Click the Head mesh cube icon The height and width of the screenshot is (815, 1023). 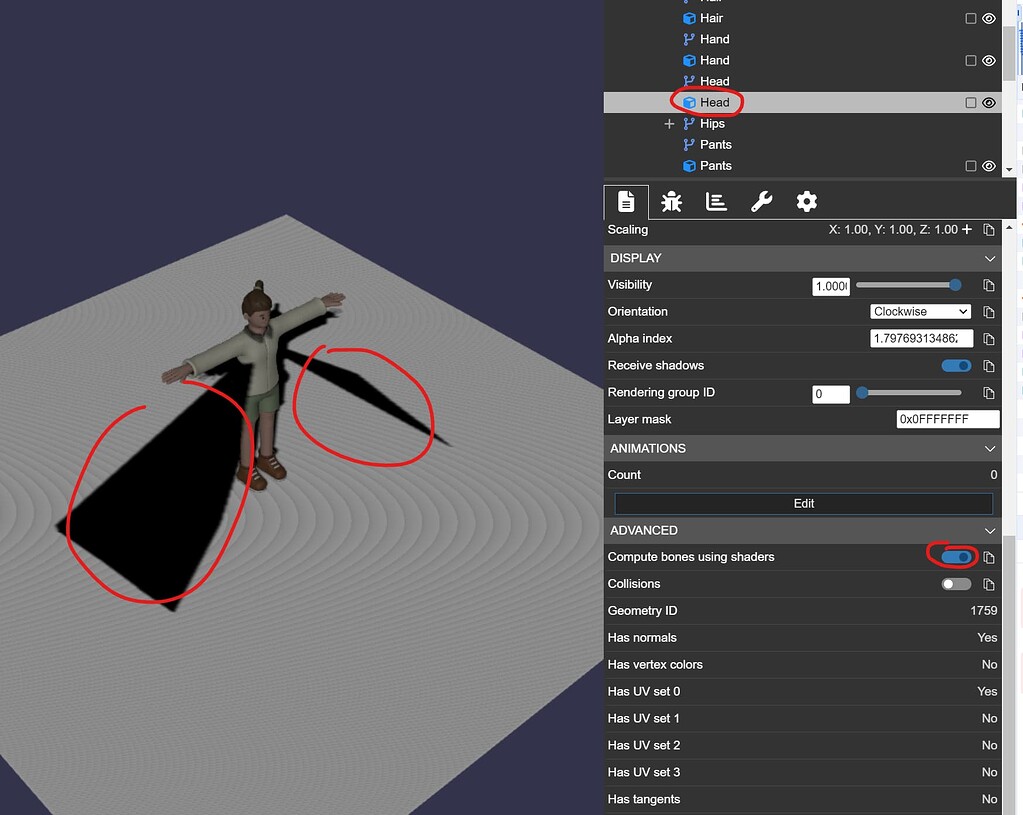[x=691, y=102]
